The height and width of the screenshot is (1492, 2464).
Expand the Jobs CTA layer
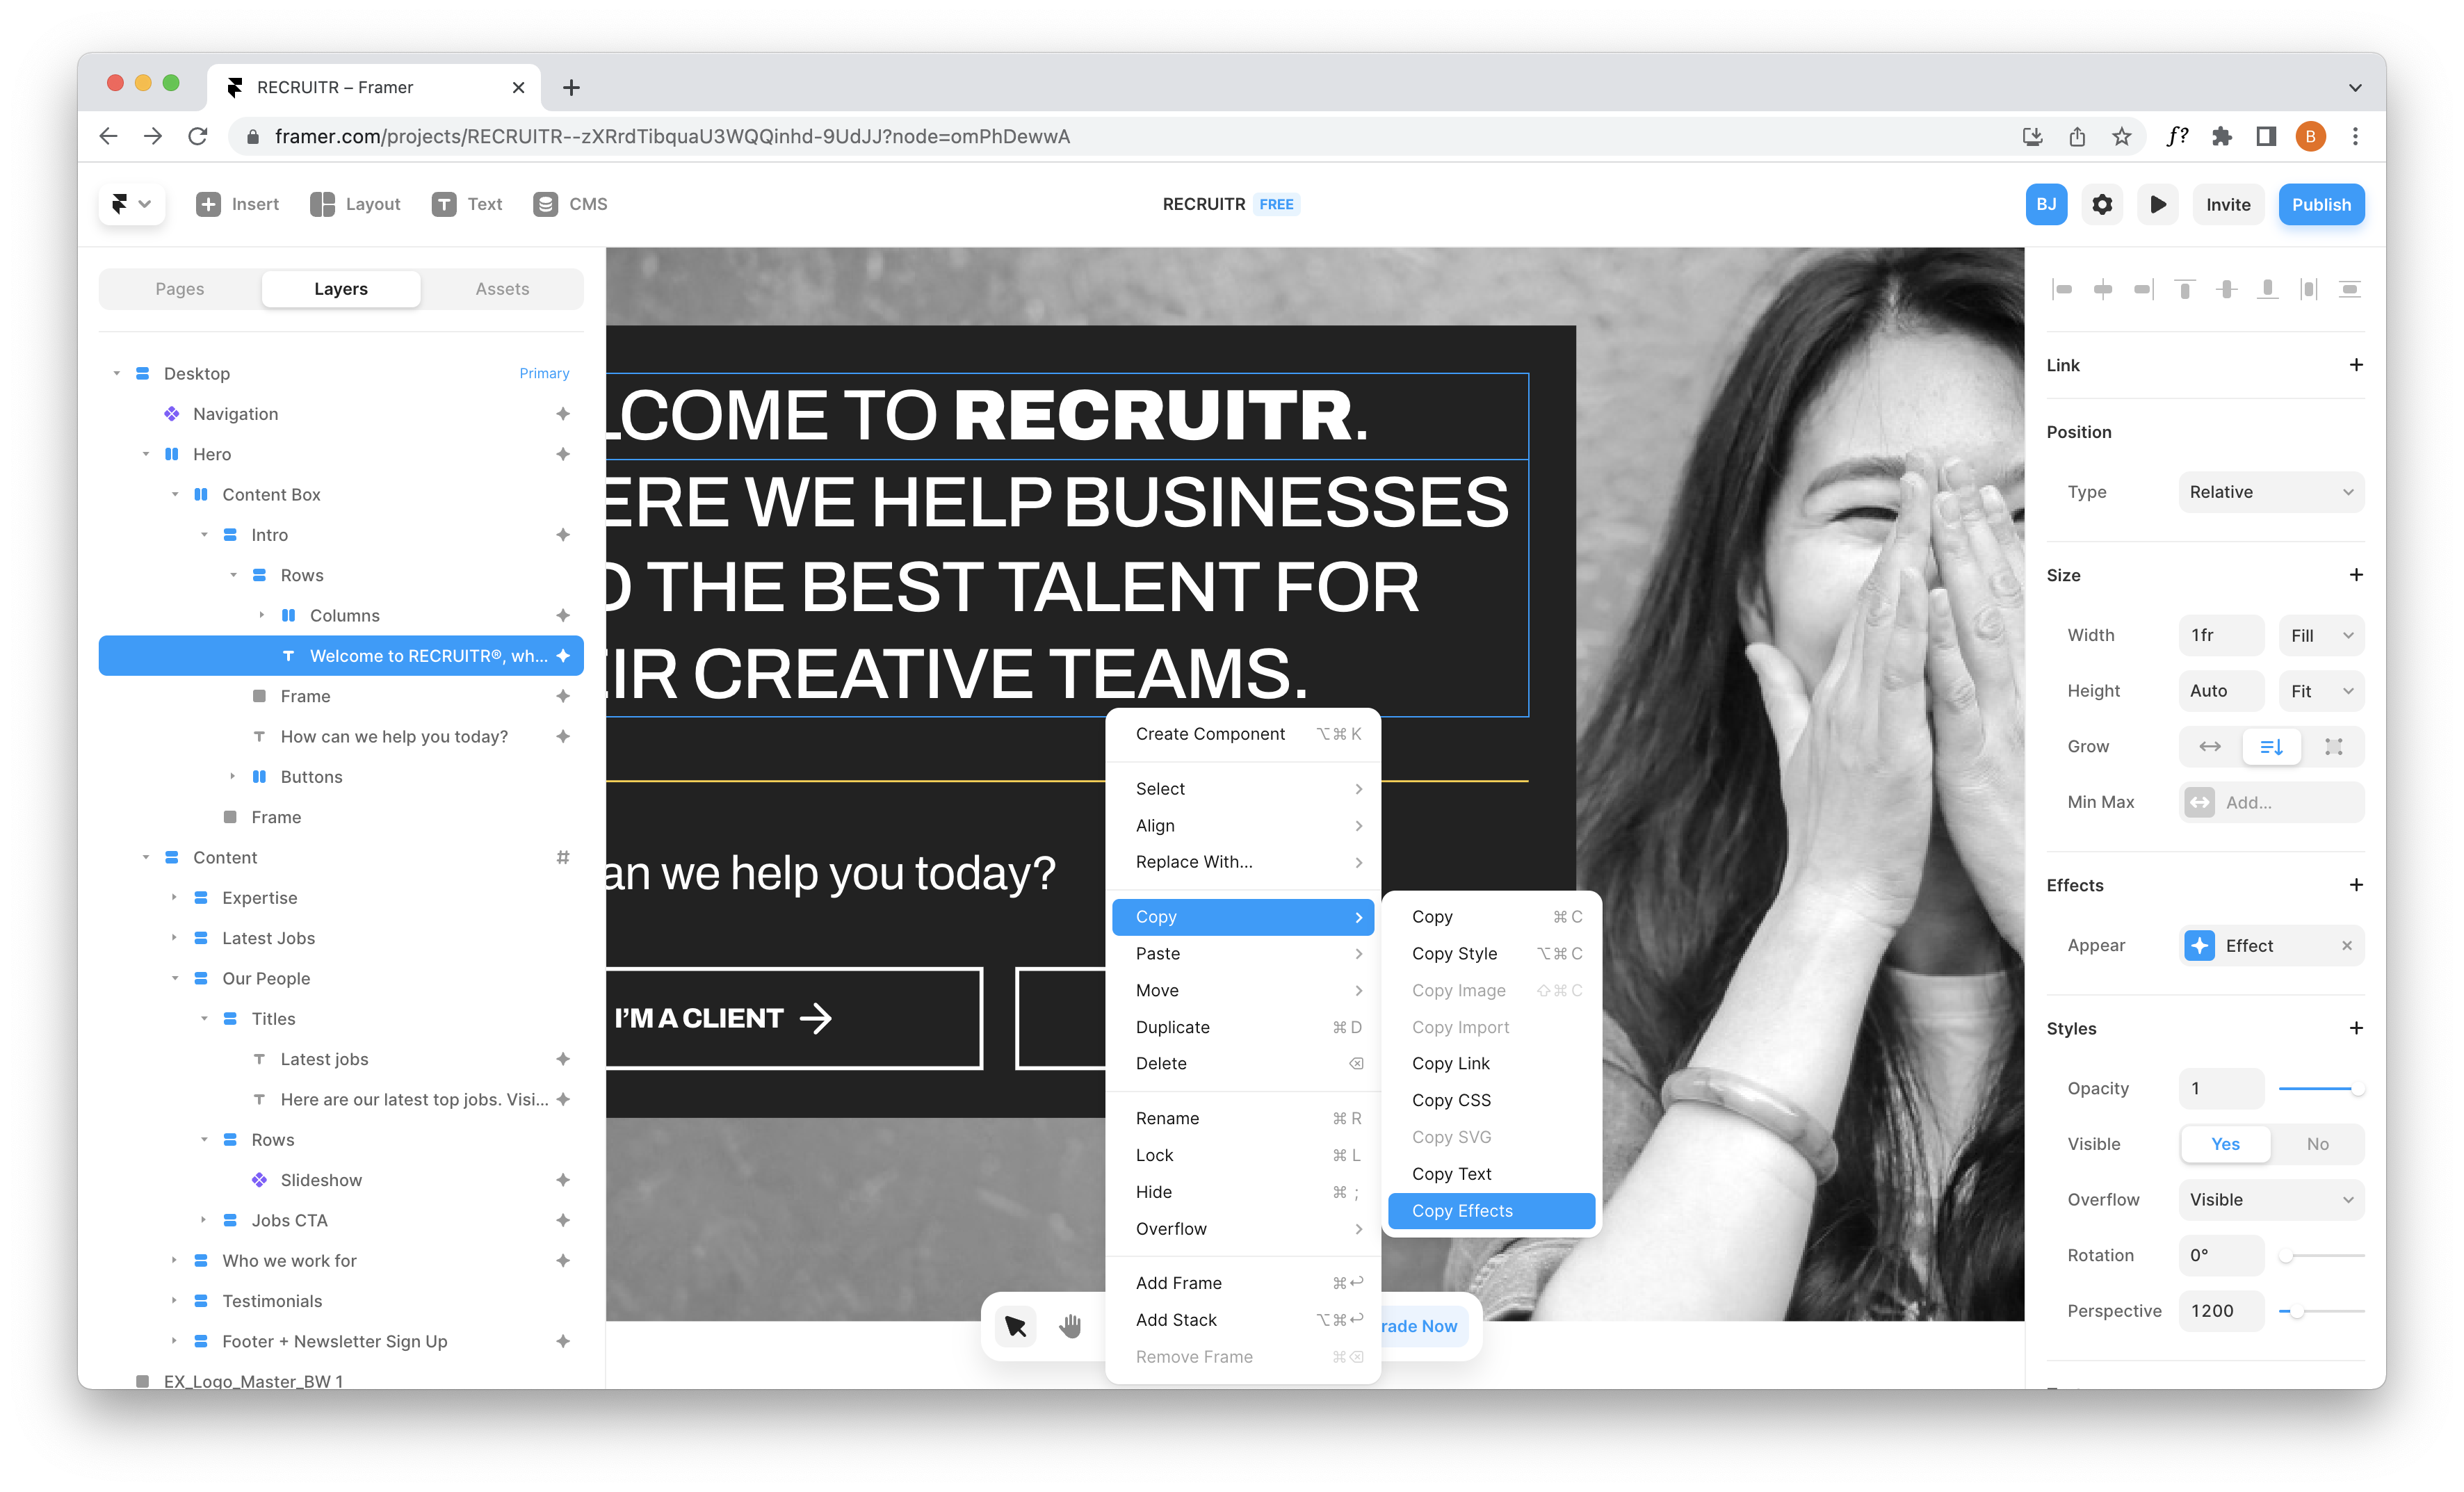tap(203, 1220)
